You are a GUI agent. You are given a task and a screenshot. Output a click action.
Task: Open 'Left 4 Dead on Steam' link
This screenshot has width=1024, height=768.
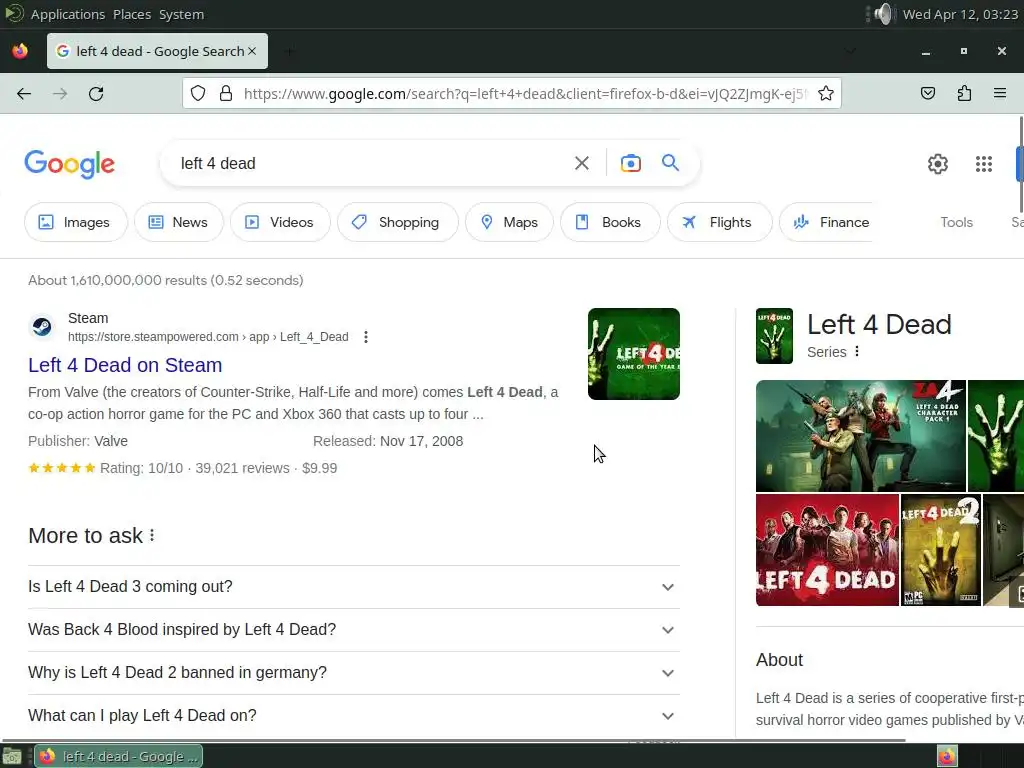coord(125,365)
